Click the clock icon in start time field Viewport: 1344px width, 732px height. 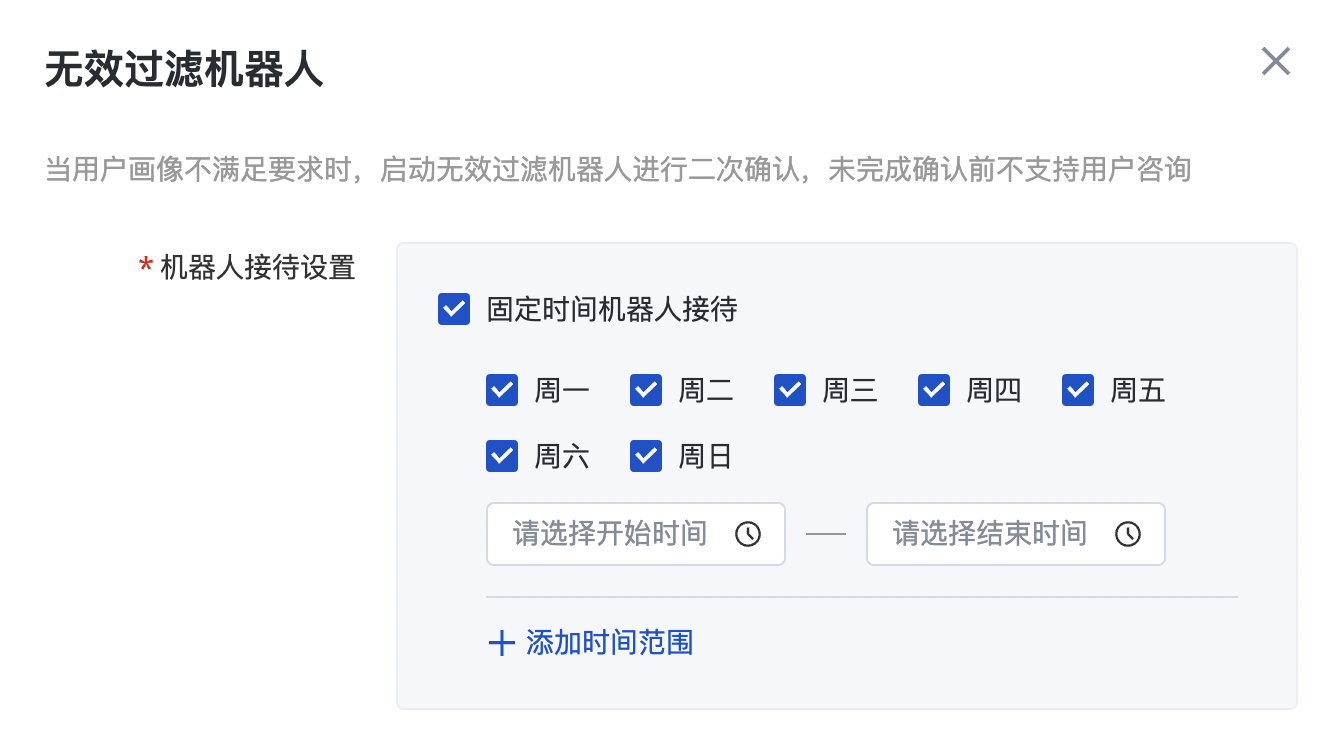tap(748, 534)
